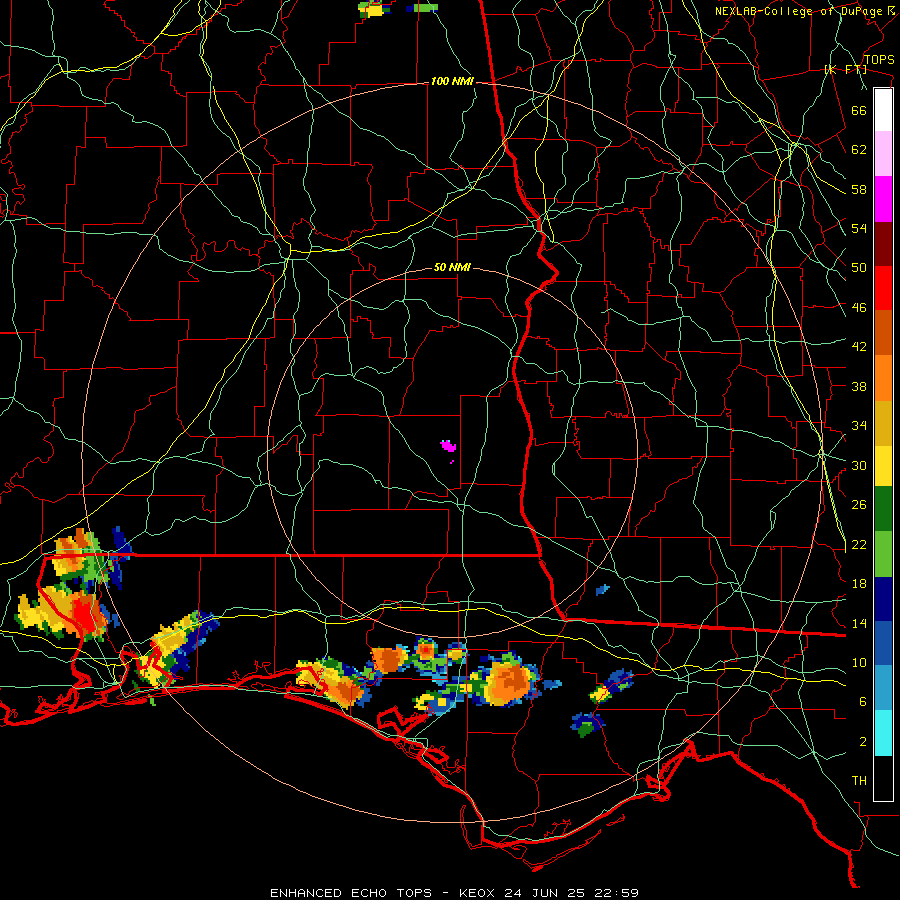Viewport: 900px width, 900px height.
Task: Click the bright red legend swatch
Action: point(883,288)
